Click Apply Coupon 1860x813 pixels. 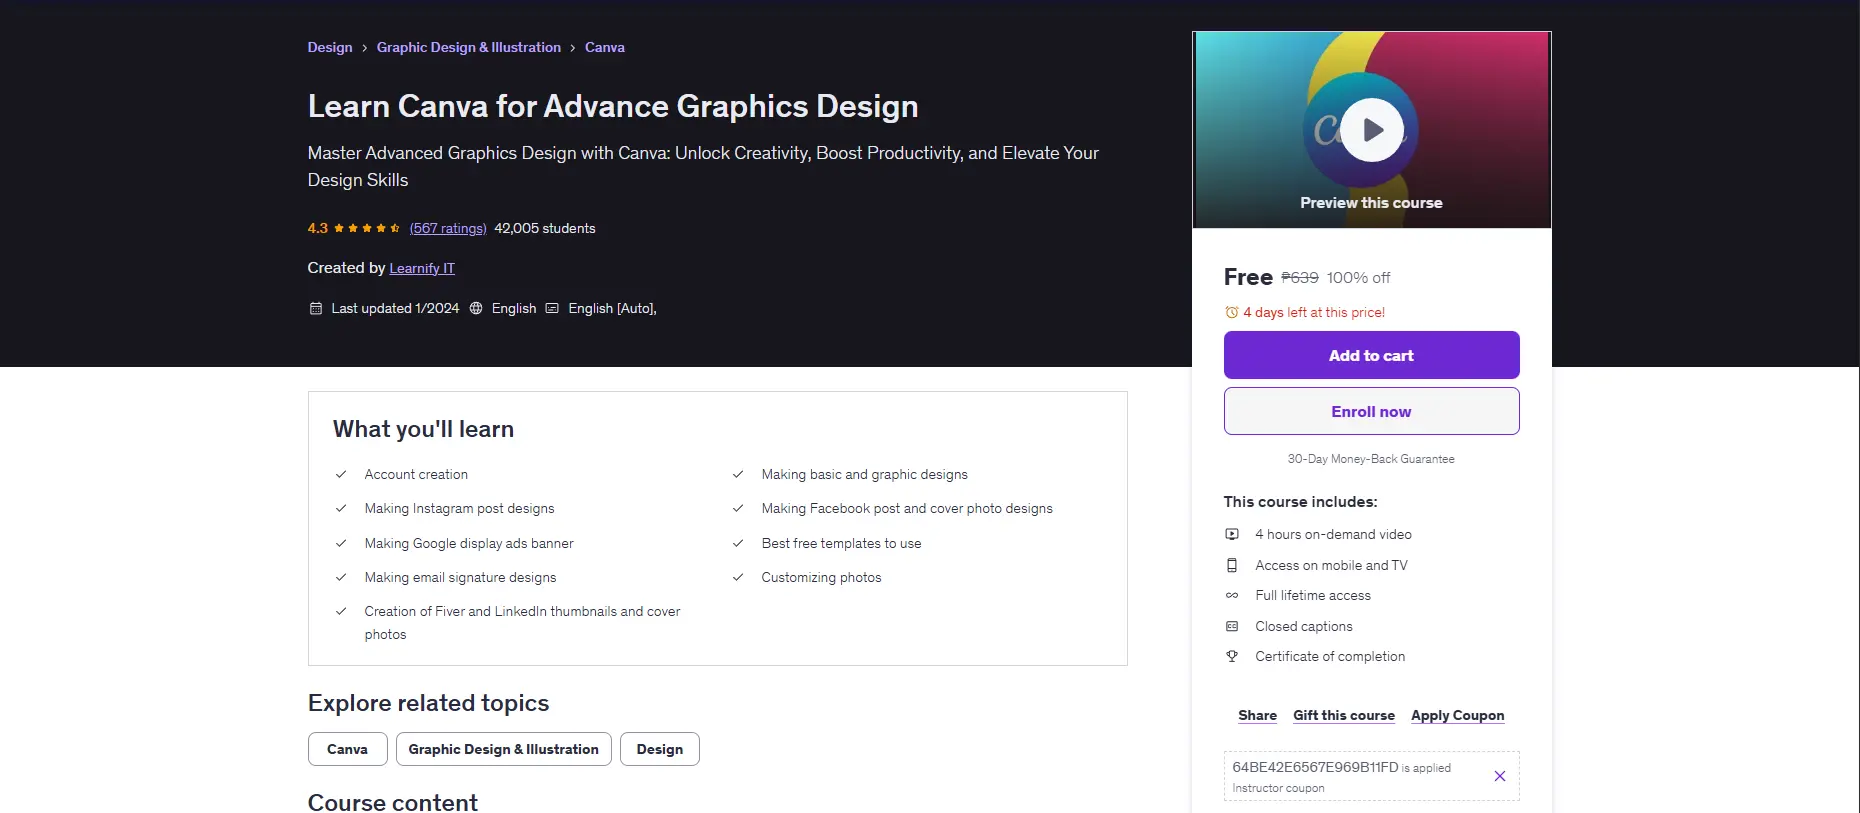coord(1457,715)
